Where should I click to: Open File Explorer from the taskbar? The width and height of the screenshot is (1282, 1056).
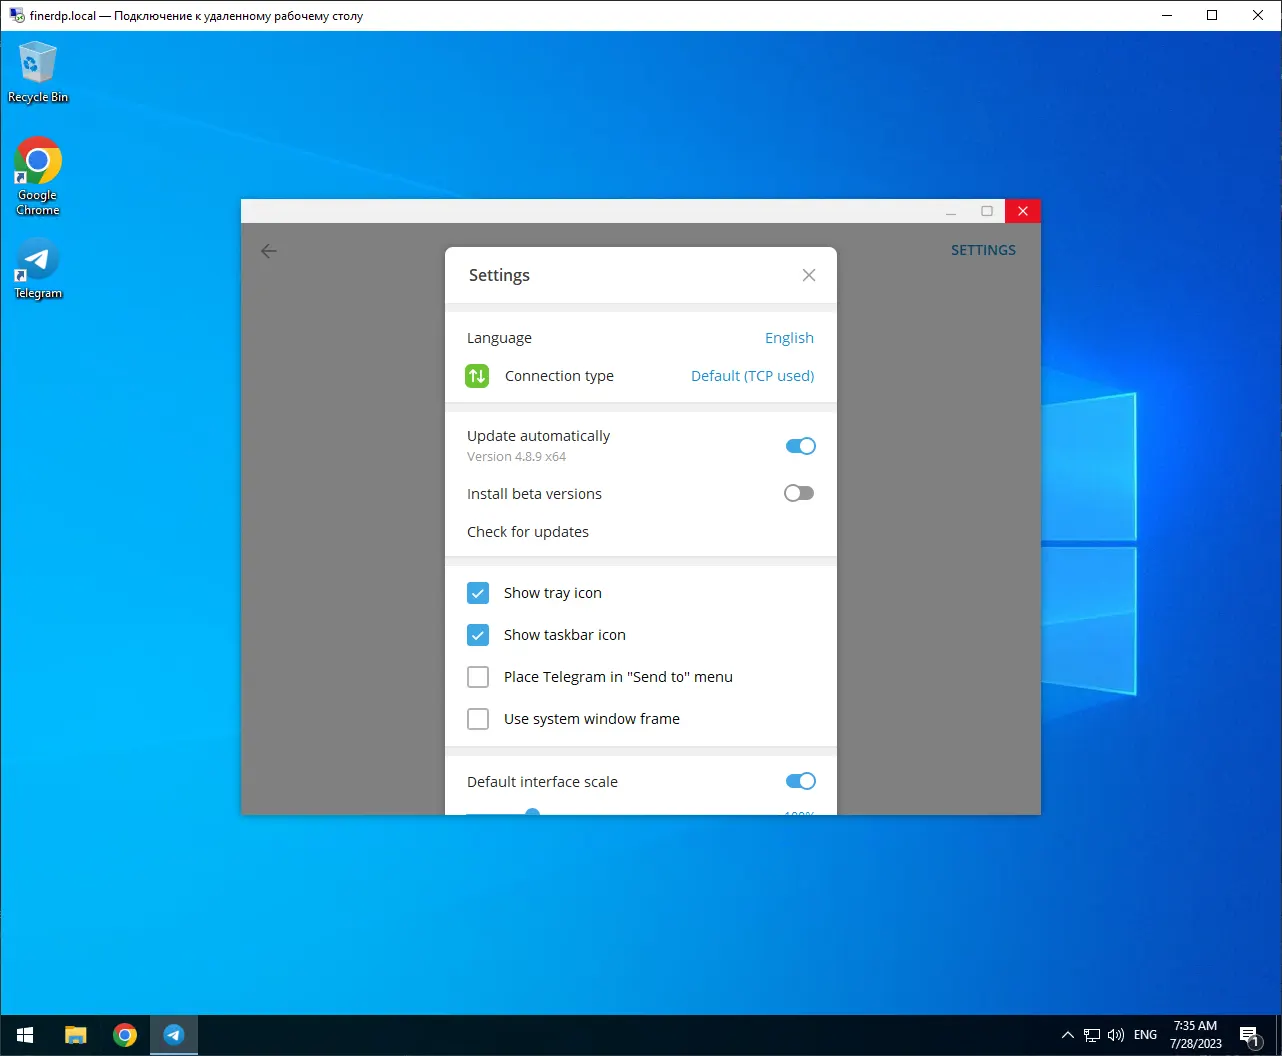point(76,1035)
